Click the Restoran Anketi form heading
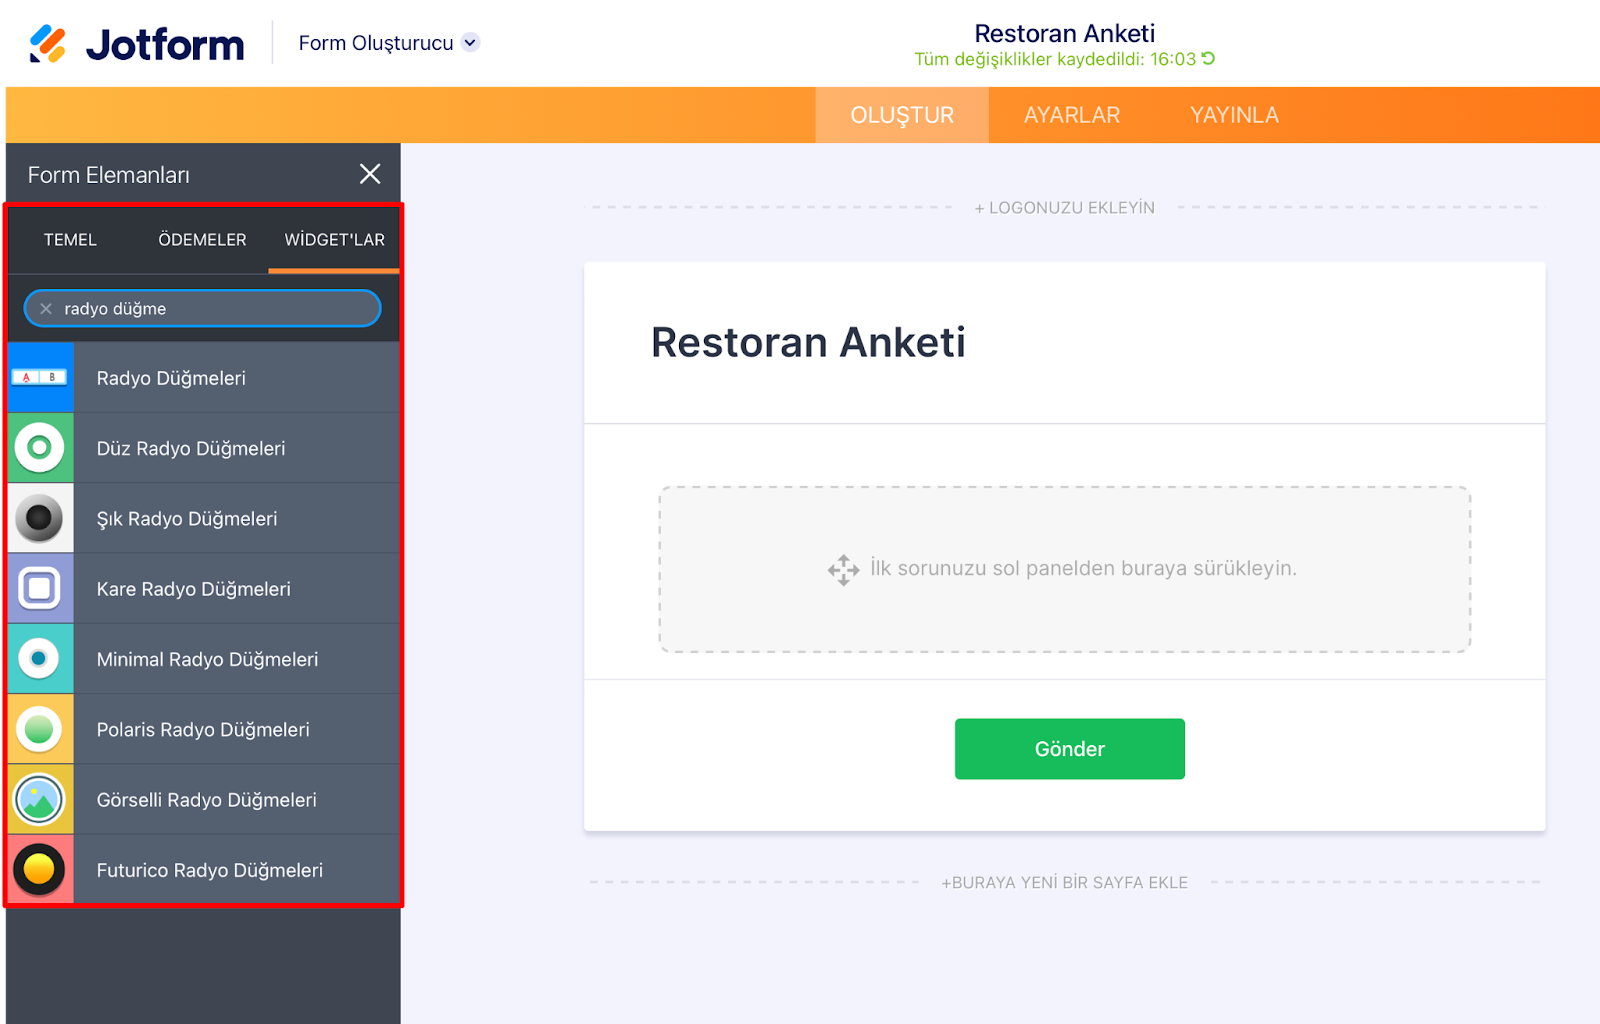The width and height of the screenshot is (1600, 1024). [x=808, y=342]
